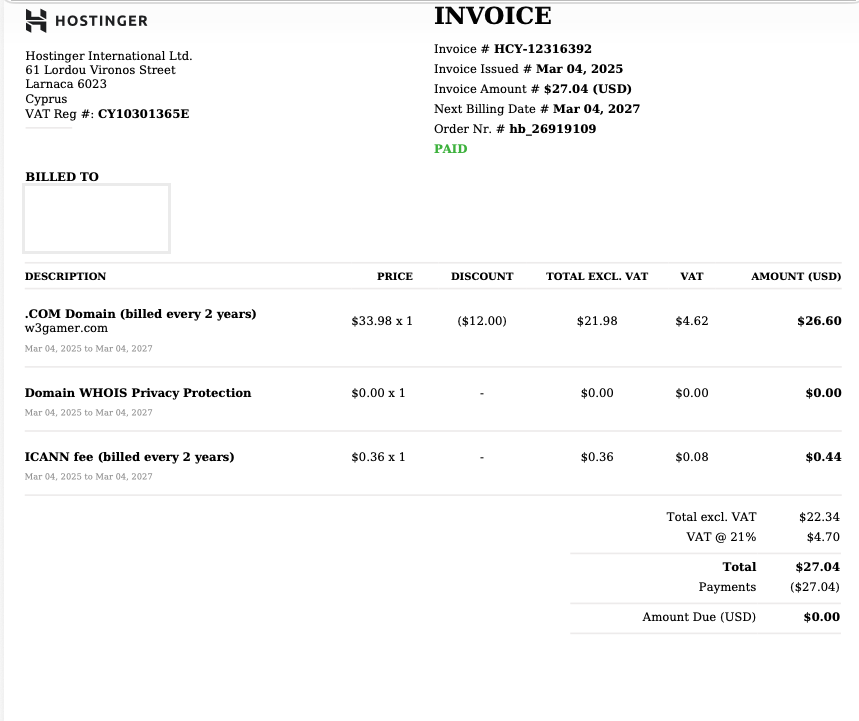Click the DISCOUNT column header

482,277
